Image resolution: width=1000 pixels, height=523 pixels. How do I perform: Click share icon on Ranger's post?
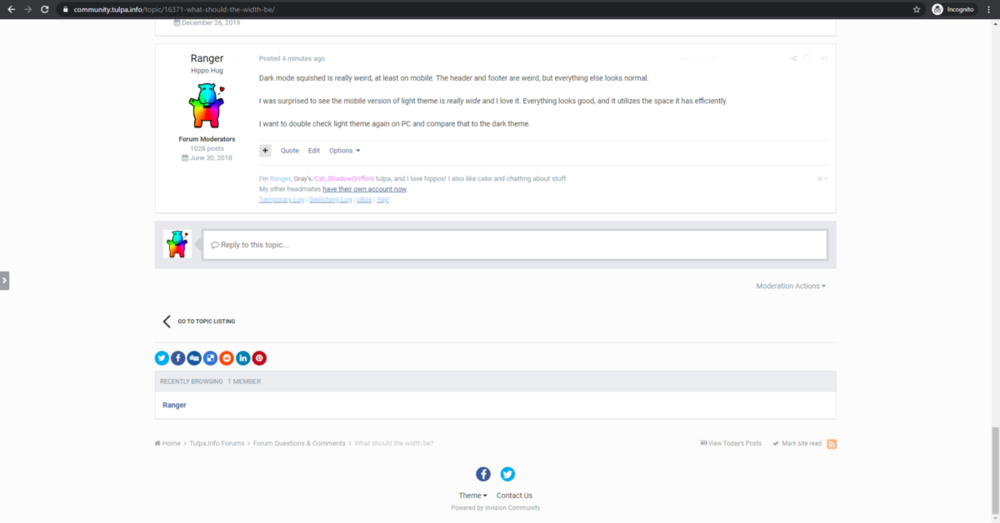point(794,59)
